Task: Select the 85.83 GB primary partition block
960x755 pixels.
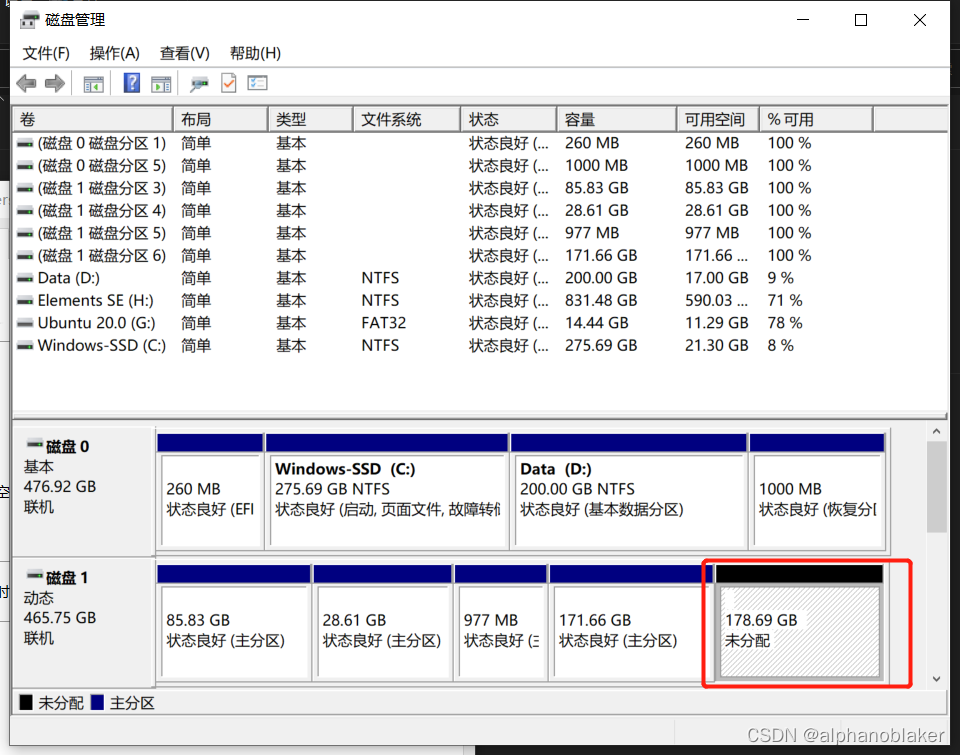Action: click(x=233, y=622)
